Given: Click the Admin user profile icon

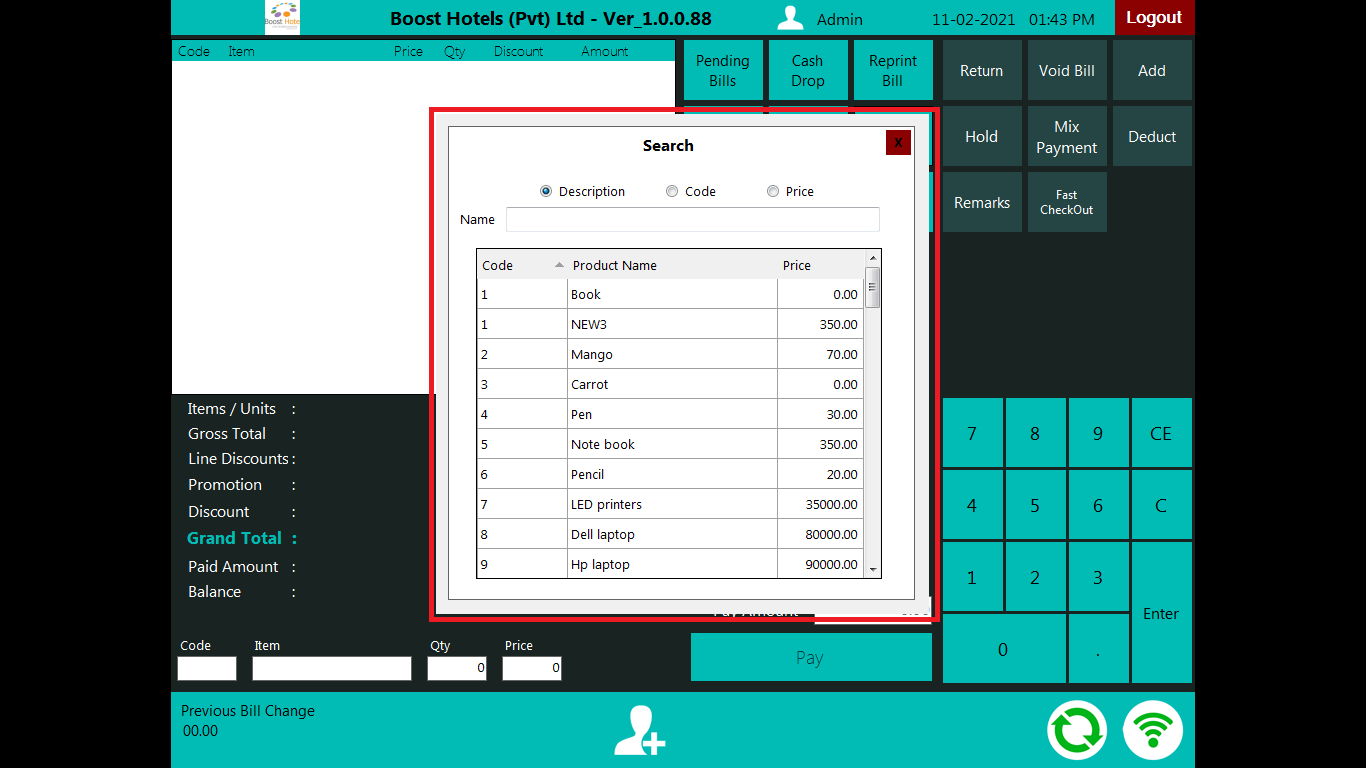Looking at the screenshot, I should (791, 19).
